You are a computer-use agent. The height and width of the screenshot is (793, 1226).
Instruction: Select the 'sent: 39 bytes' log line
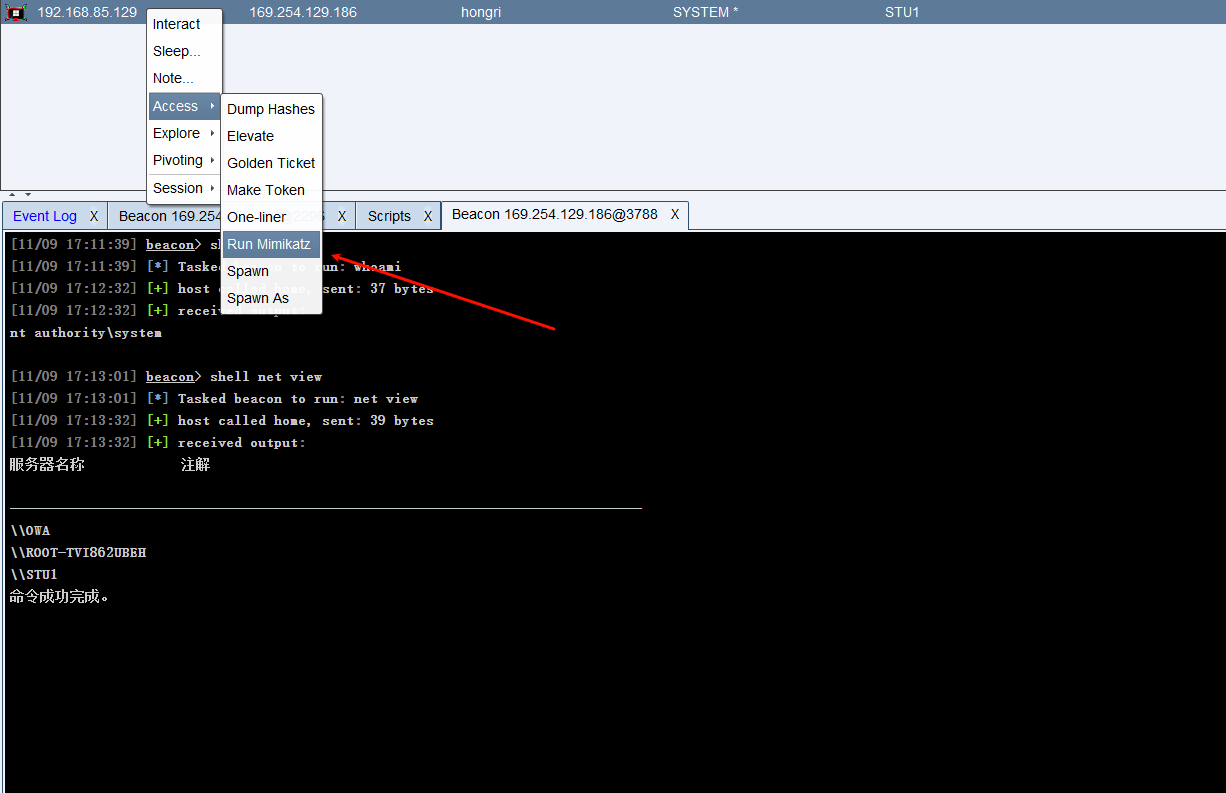(x=222, y=421)
